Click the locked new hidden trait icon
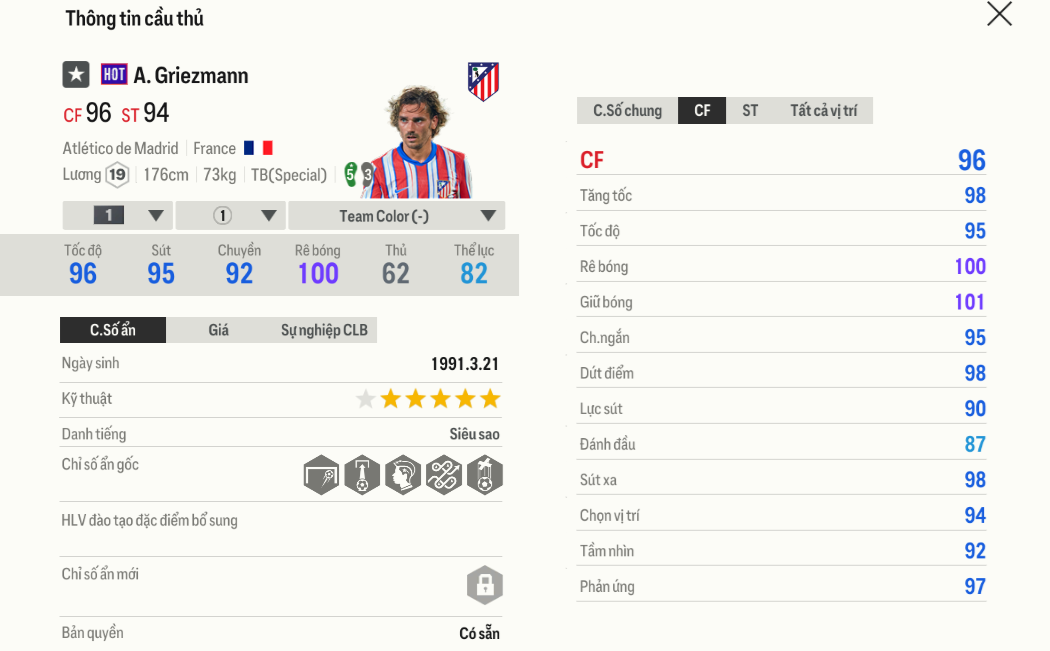 [484, 585]
